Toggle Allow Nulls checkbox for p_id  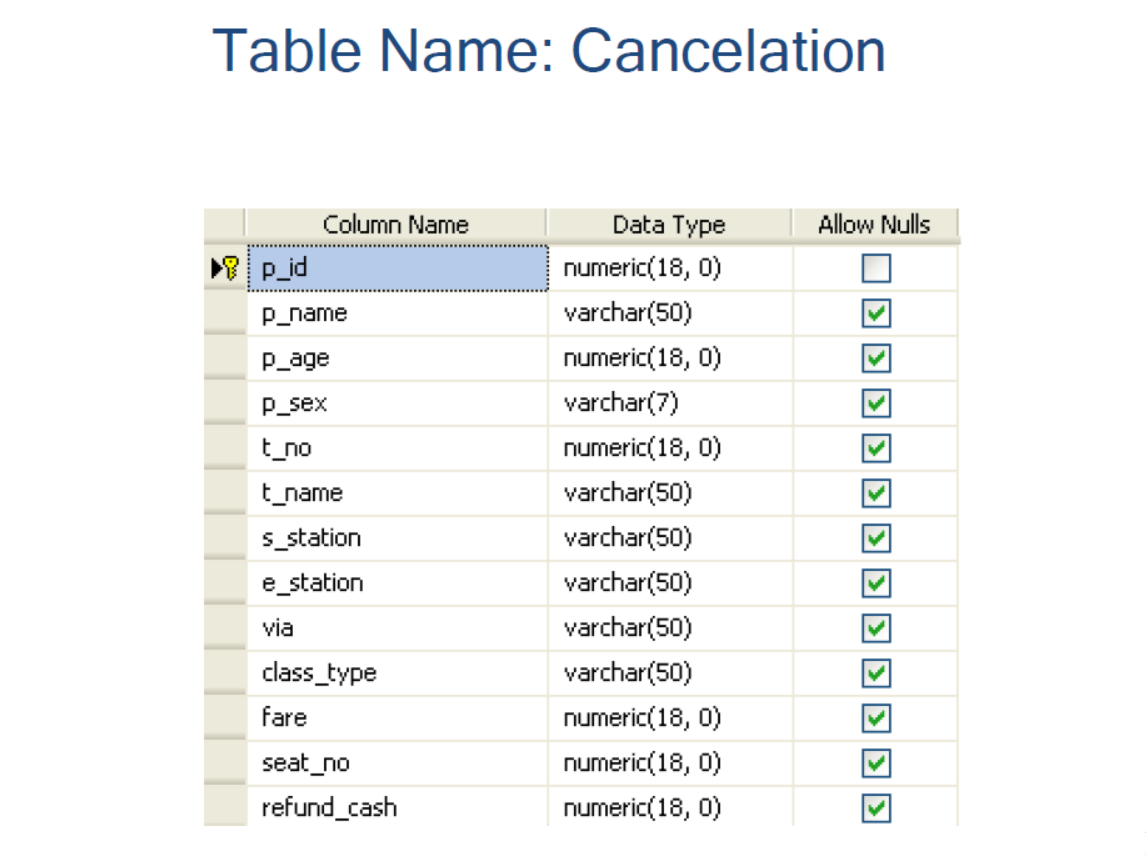click(x=875, y=269)
